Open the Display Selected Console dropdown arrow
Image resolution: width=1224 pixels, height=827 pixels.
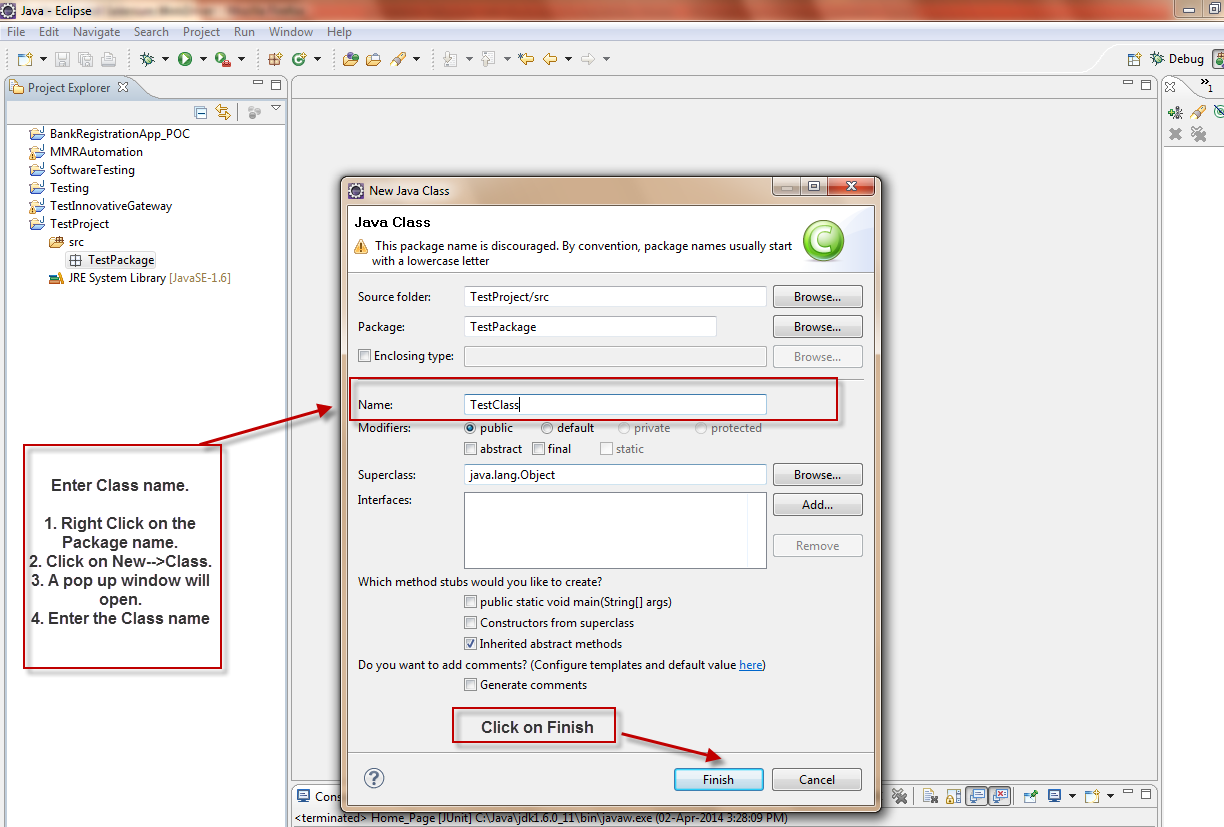(x=1072, y=796)
